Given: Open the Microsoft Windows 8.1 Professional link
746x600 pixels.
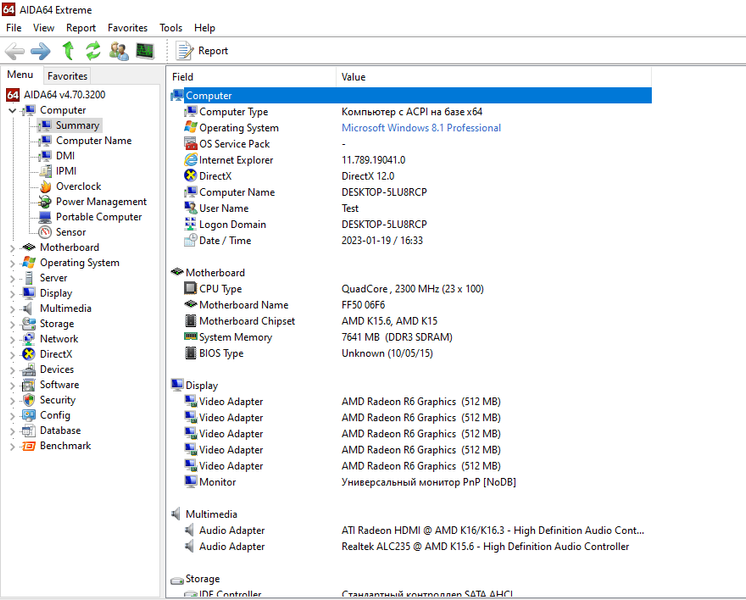Looking at the screenshot, I should tap(421, 128).
